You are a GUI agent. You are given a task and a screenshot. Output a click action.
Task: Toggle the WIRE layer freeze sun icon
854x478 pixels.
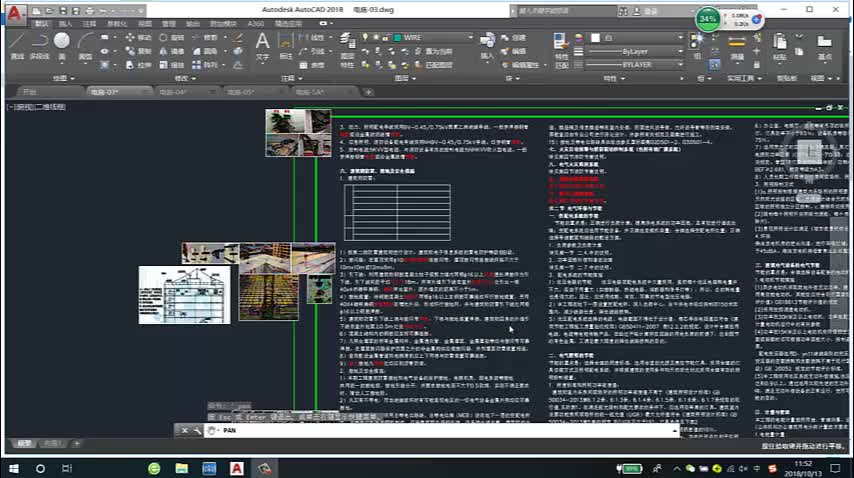coord(375,38)
